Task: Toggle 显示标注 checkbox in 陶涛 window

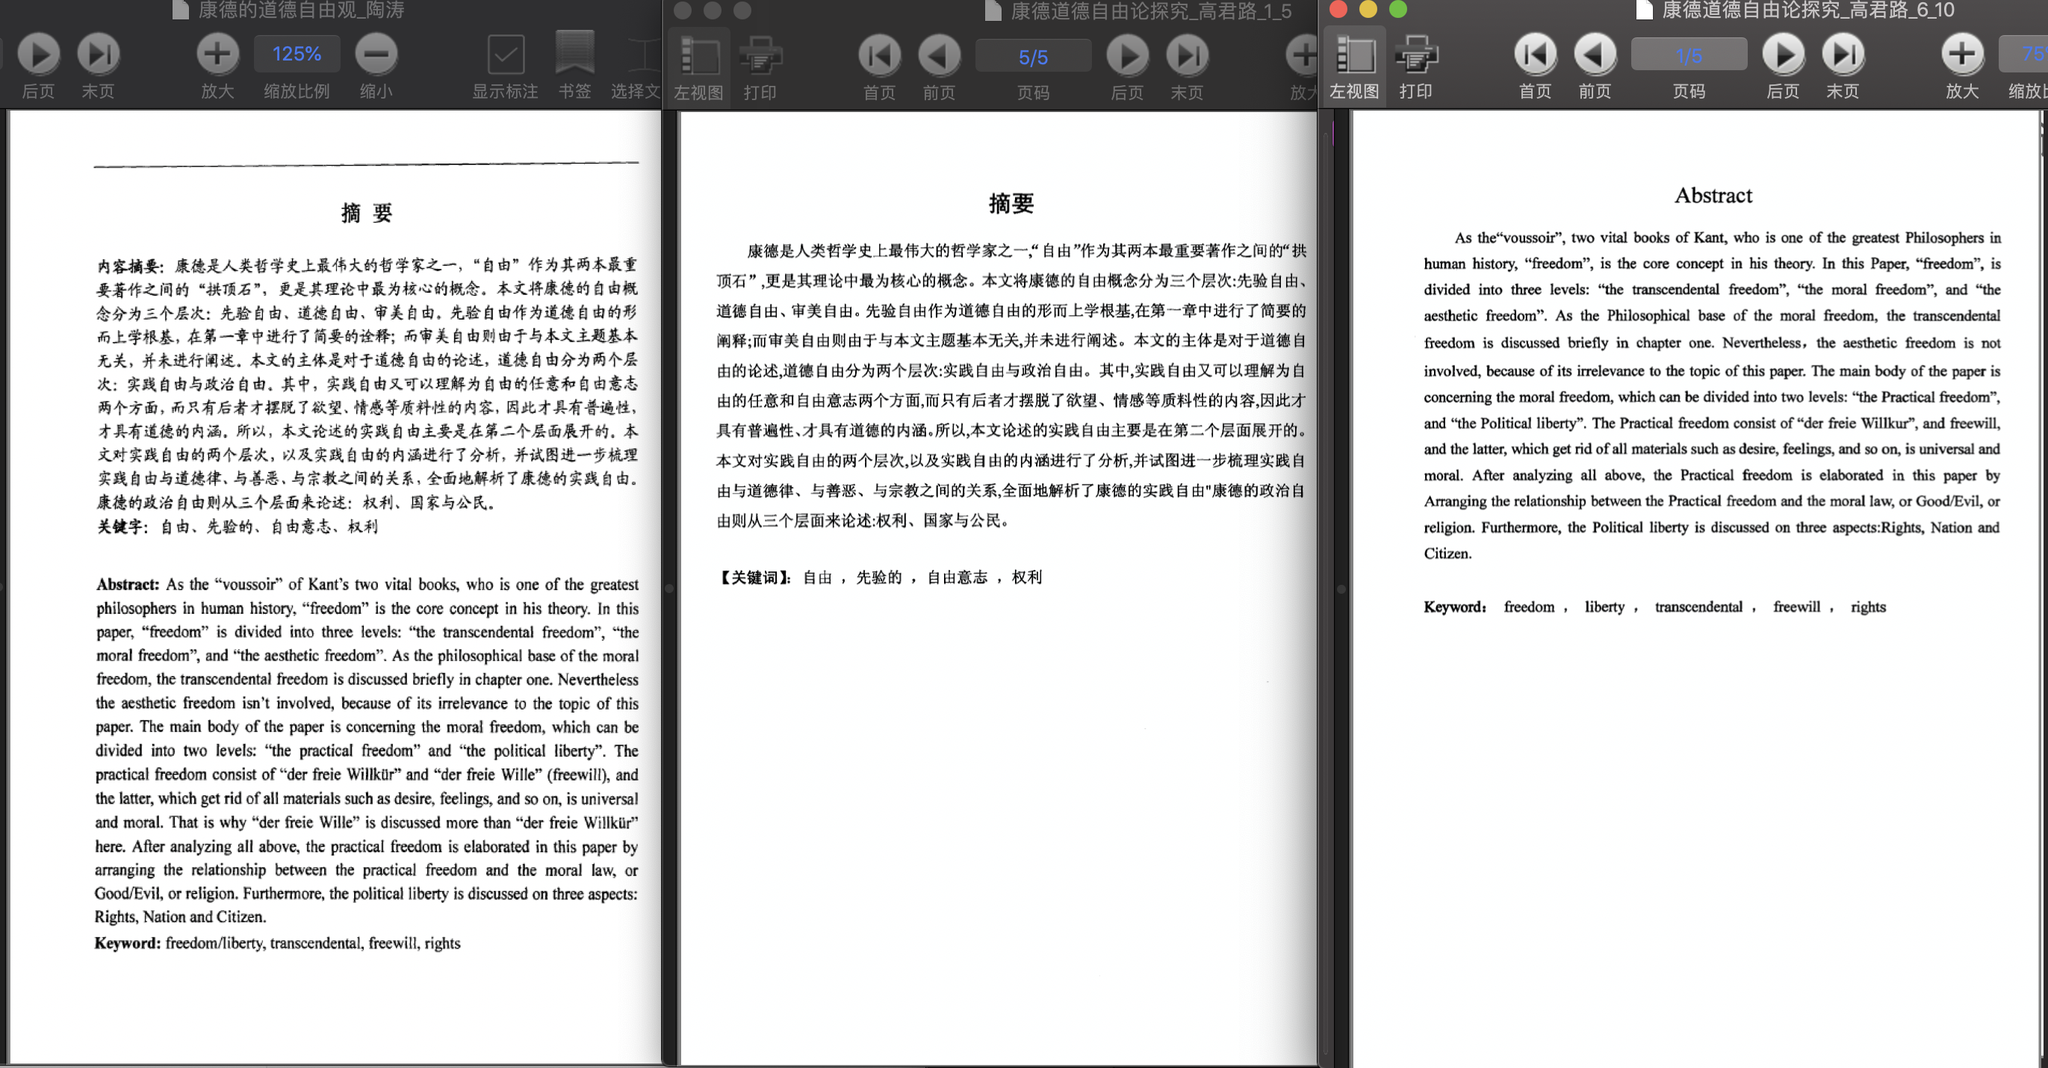Action: 505,54
